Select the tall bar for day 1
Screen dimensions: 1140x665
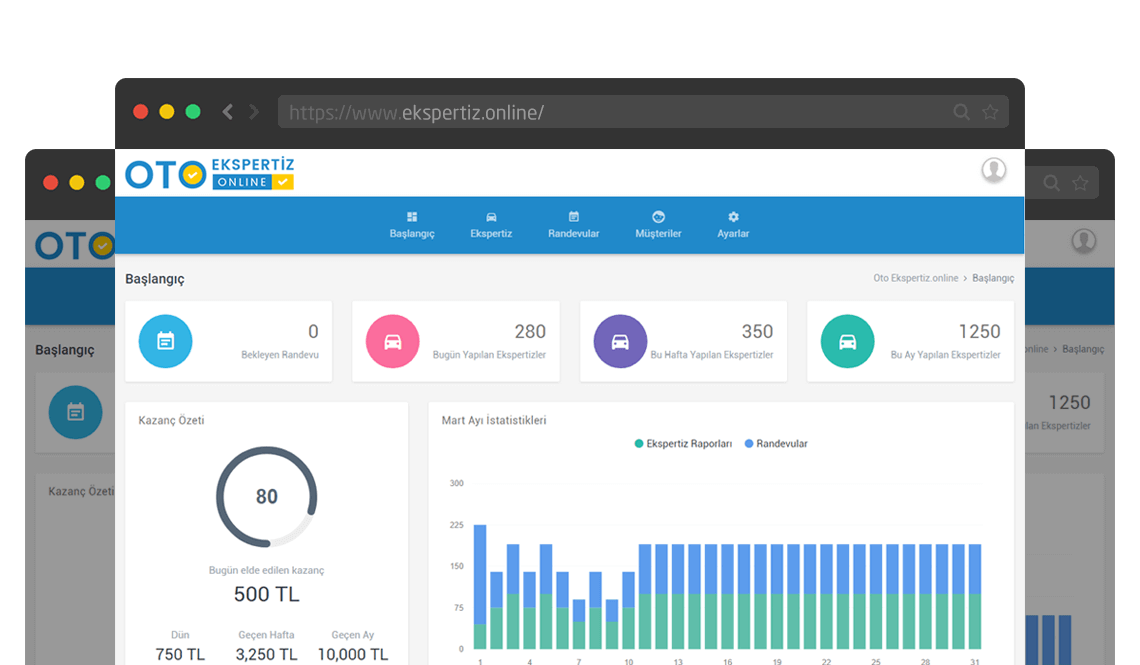point(480,587)
